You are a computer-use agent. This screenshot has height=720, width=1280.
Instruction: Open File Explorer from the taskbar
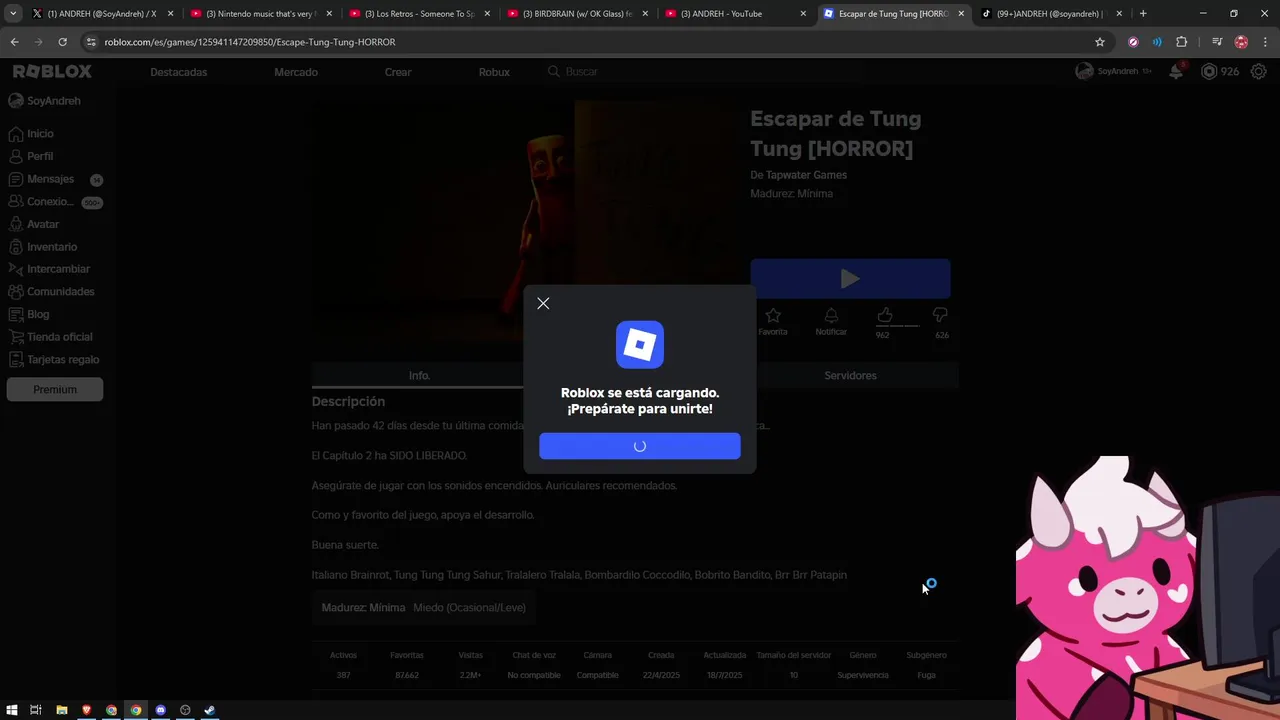62,710
